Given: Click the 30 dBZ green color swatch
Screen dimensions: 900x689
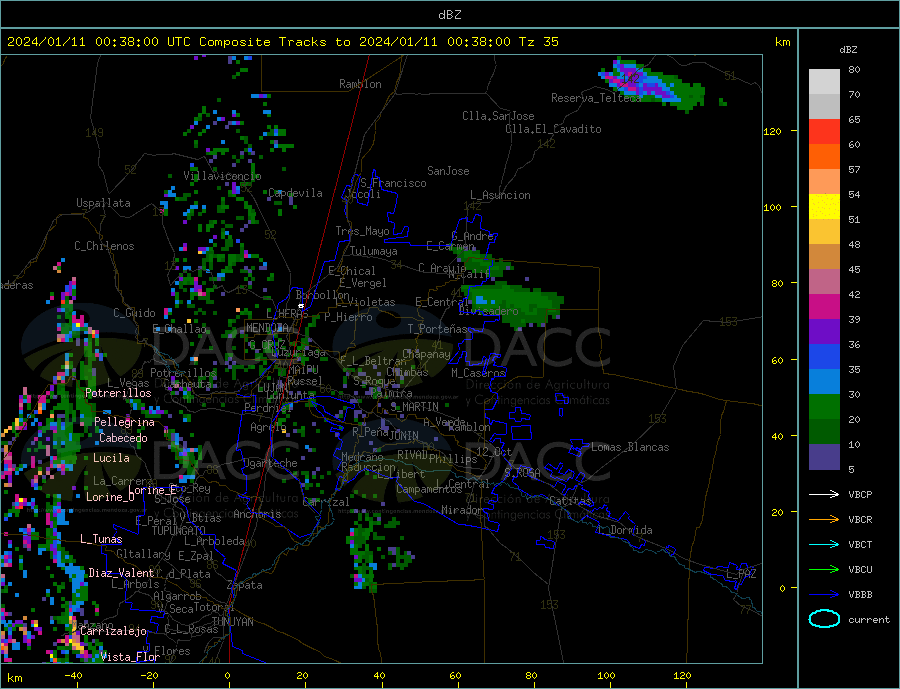Looking at the screenshot, I should 824,407.
